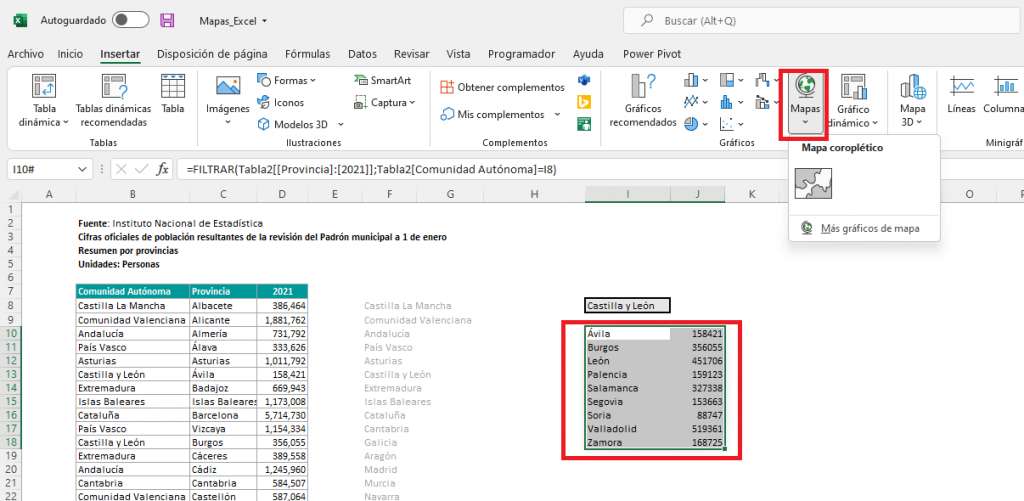Screen dimensions: 1024x501
Task: Open Tablas dinámicas recomendadas
Action: pos(113,88)
